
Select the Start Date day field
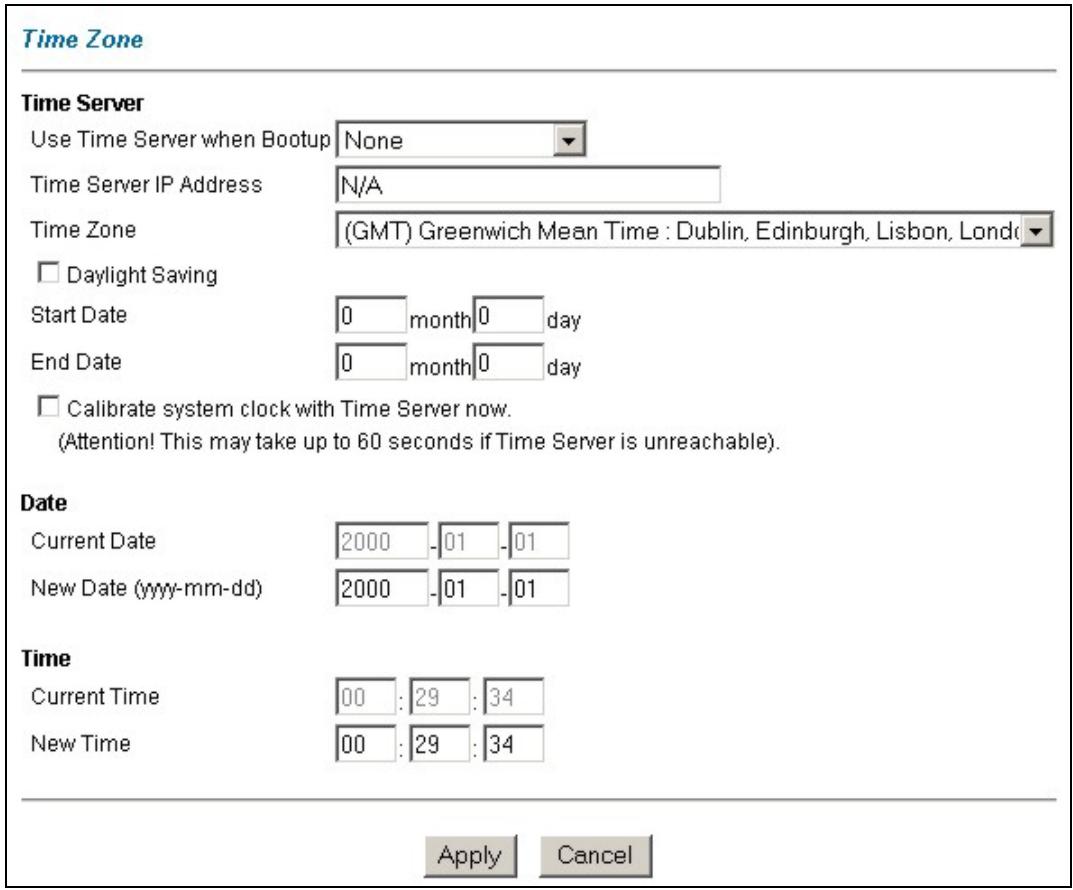coord(508,315)
